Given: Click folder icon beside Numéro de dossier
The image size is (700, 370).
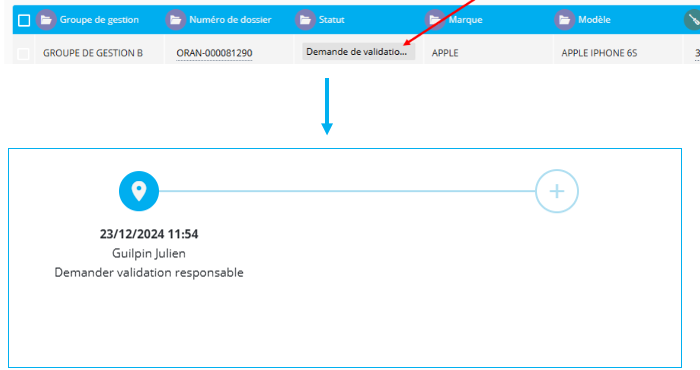Looking at the screenshot, I should click(x=175, y=20).
